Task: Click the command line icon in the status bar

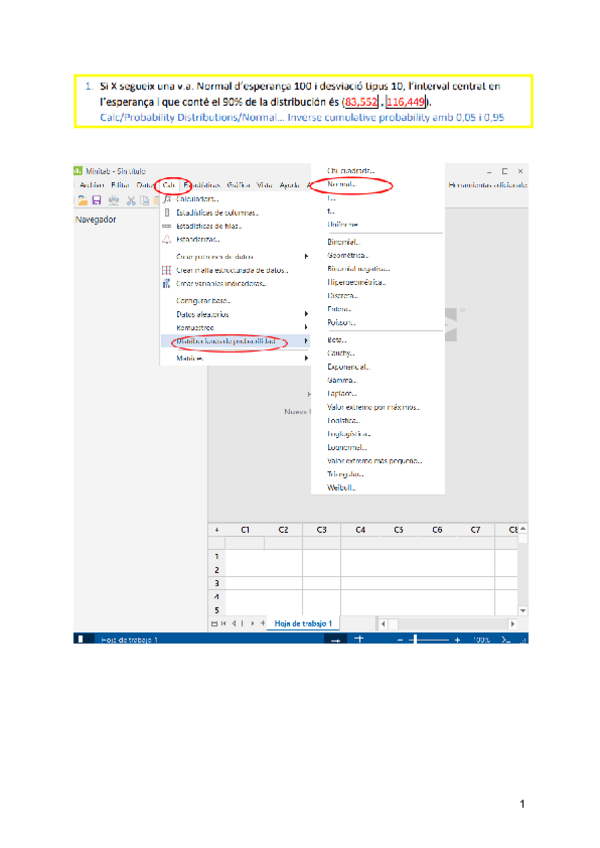Action: [506, 640]
